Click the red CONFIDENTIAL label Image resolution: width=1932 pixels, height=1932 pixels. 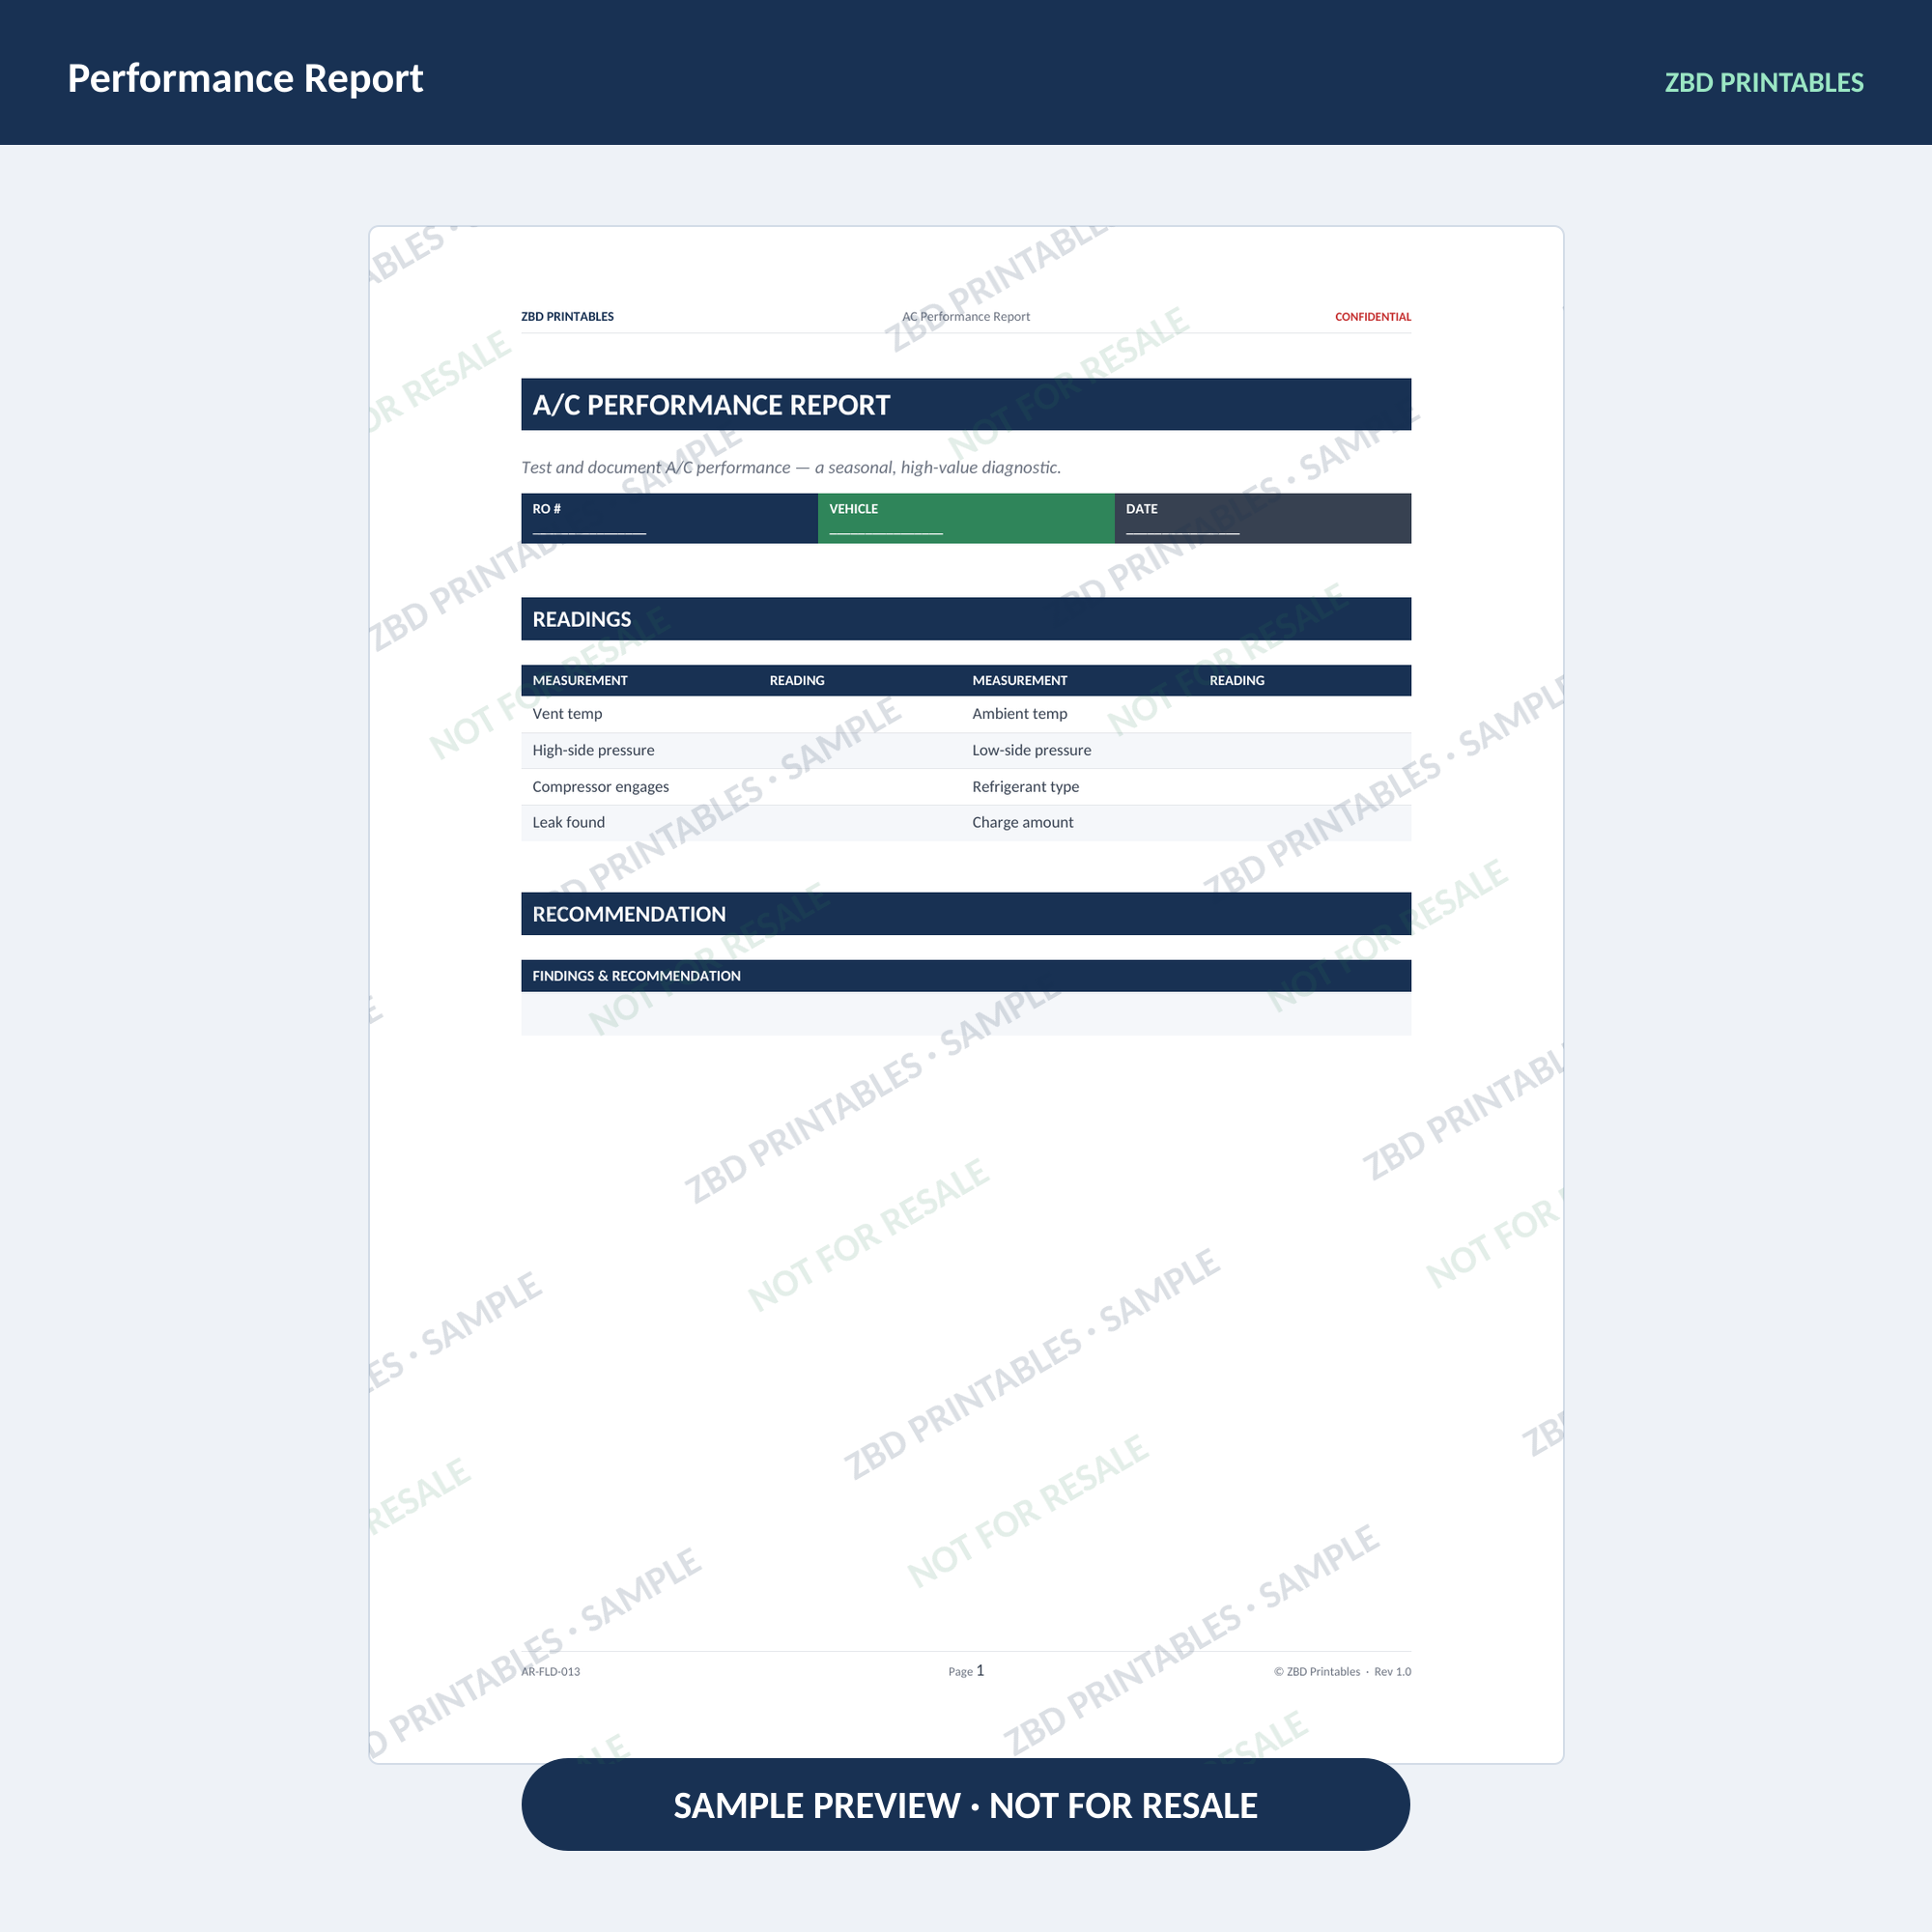pyautogui.click(x=1373, y=316)
